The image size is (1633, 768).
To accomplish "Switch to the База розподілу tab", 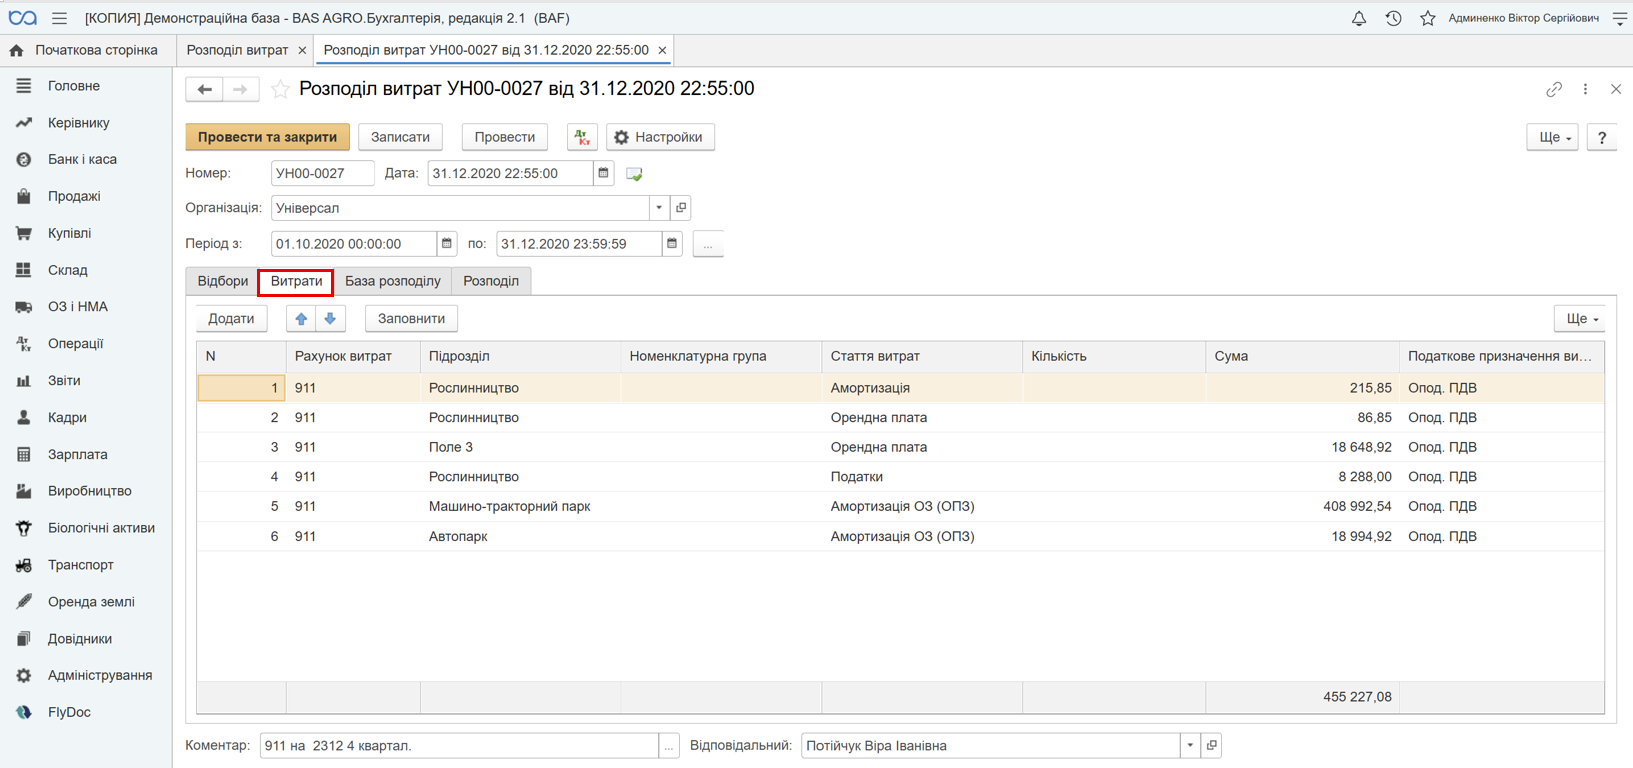I will pos(393,281).
